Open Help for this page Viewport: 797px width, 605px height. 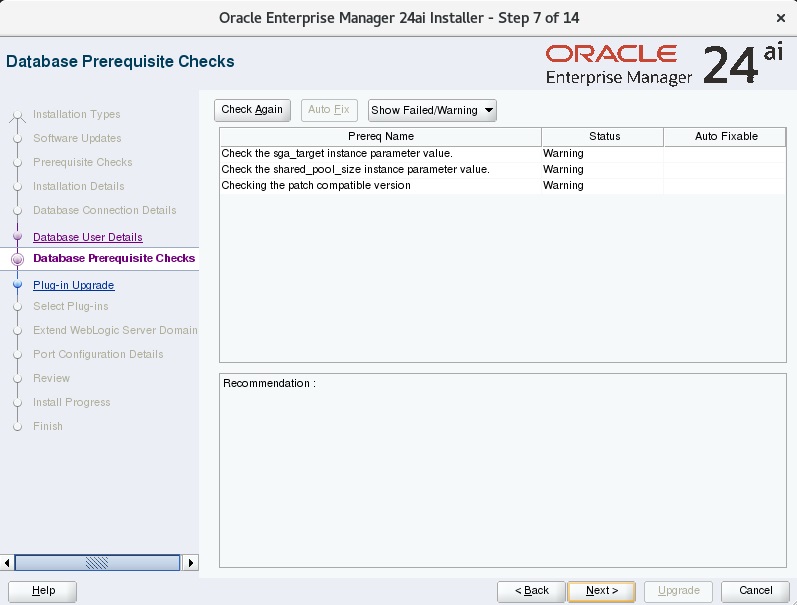click(x=43, y=591)
